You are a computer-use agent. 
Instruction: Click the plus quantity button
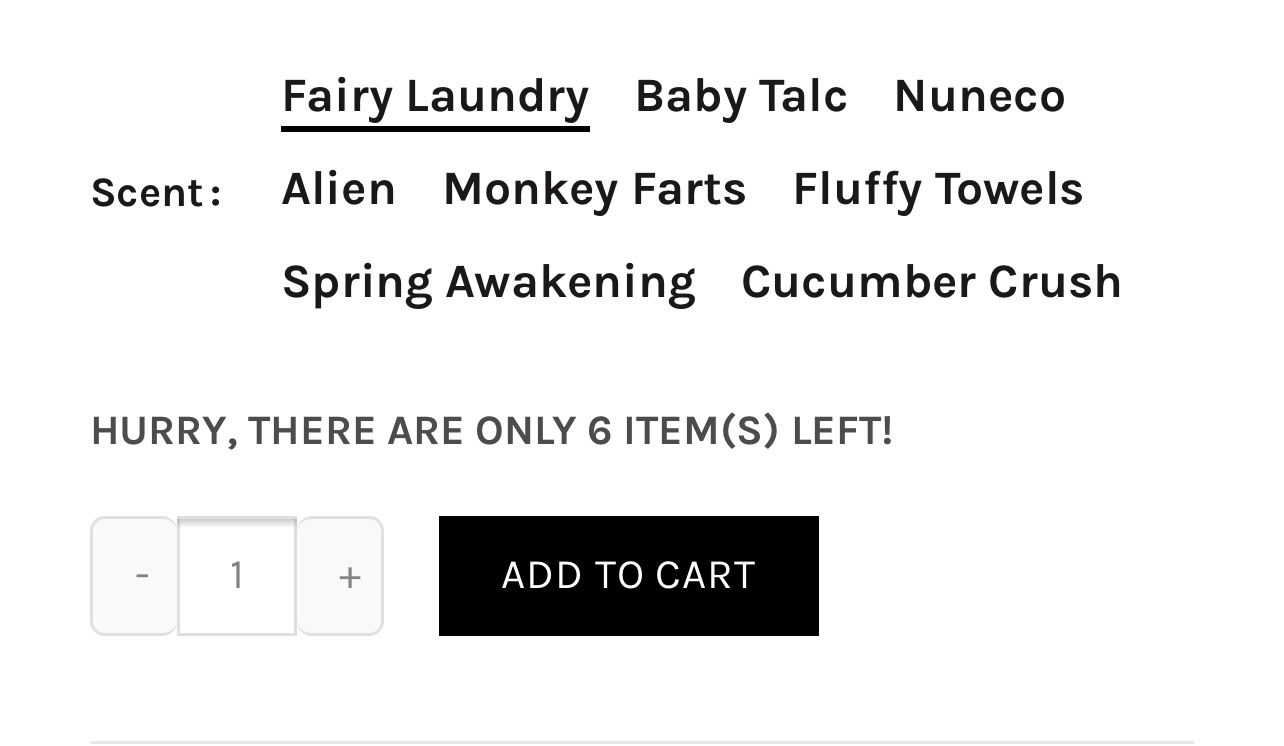point(340,576)
